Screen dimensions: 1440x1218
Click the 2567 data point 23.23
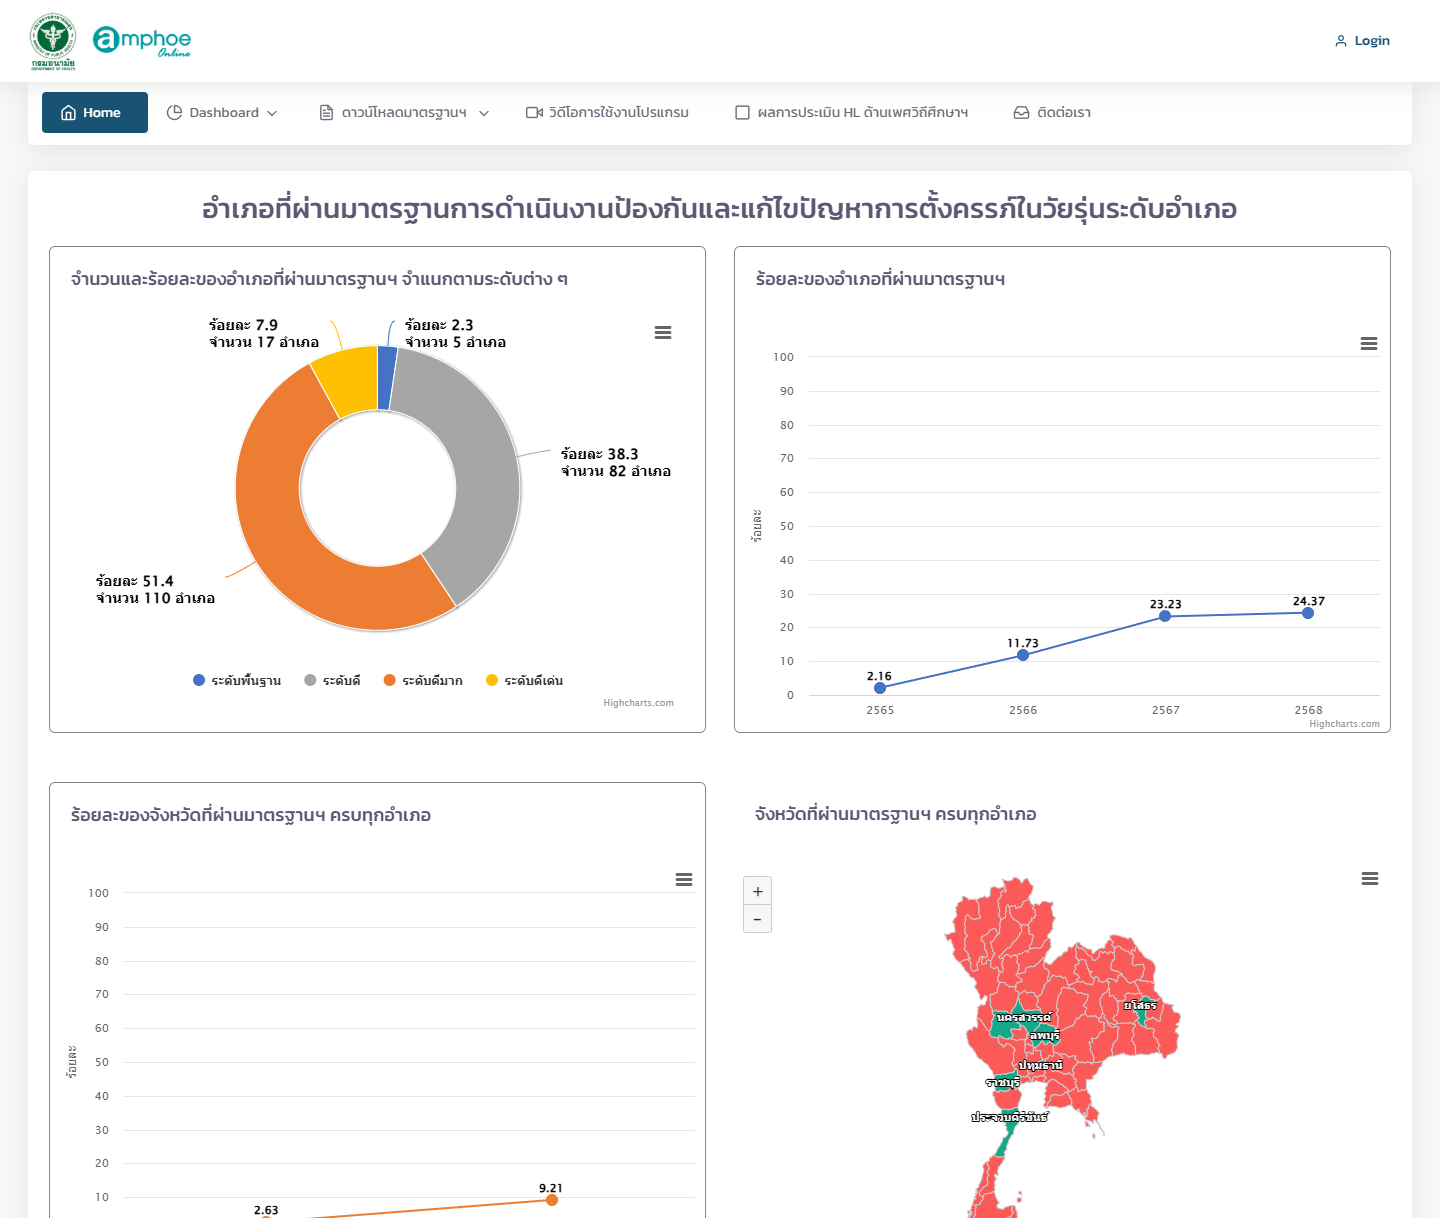pos(1165,616)
